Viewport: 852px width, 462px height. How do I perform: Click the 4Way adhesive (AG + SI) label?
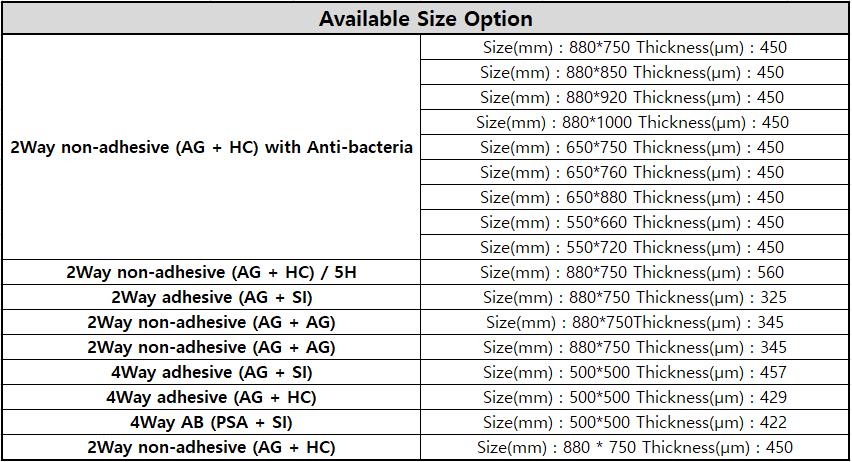click(x=211, y=372)
